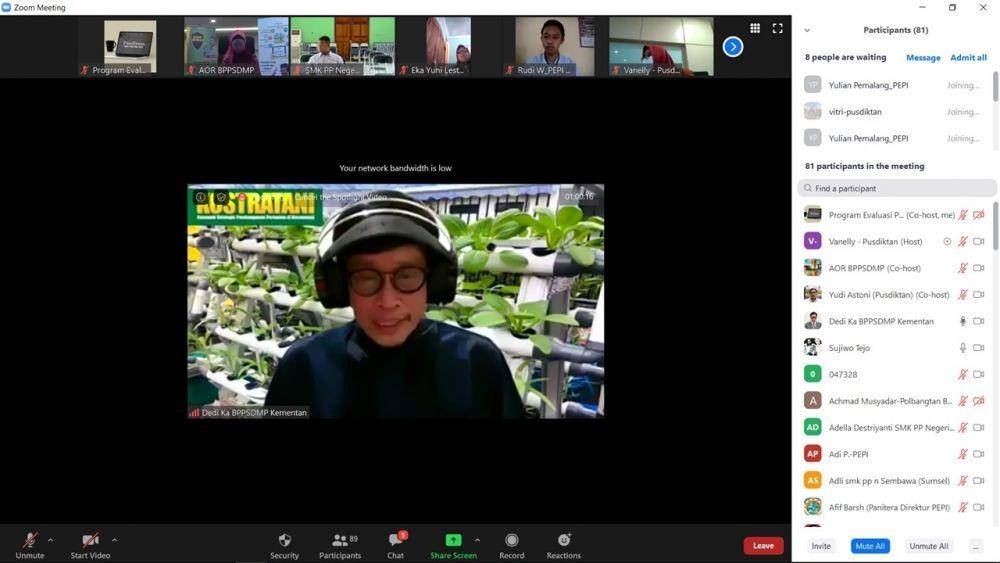Select Adi P.-PEPI participant row
The width and height of the screenshot is (1000, 563).
coord(895,454)
